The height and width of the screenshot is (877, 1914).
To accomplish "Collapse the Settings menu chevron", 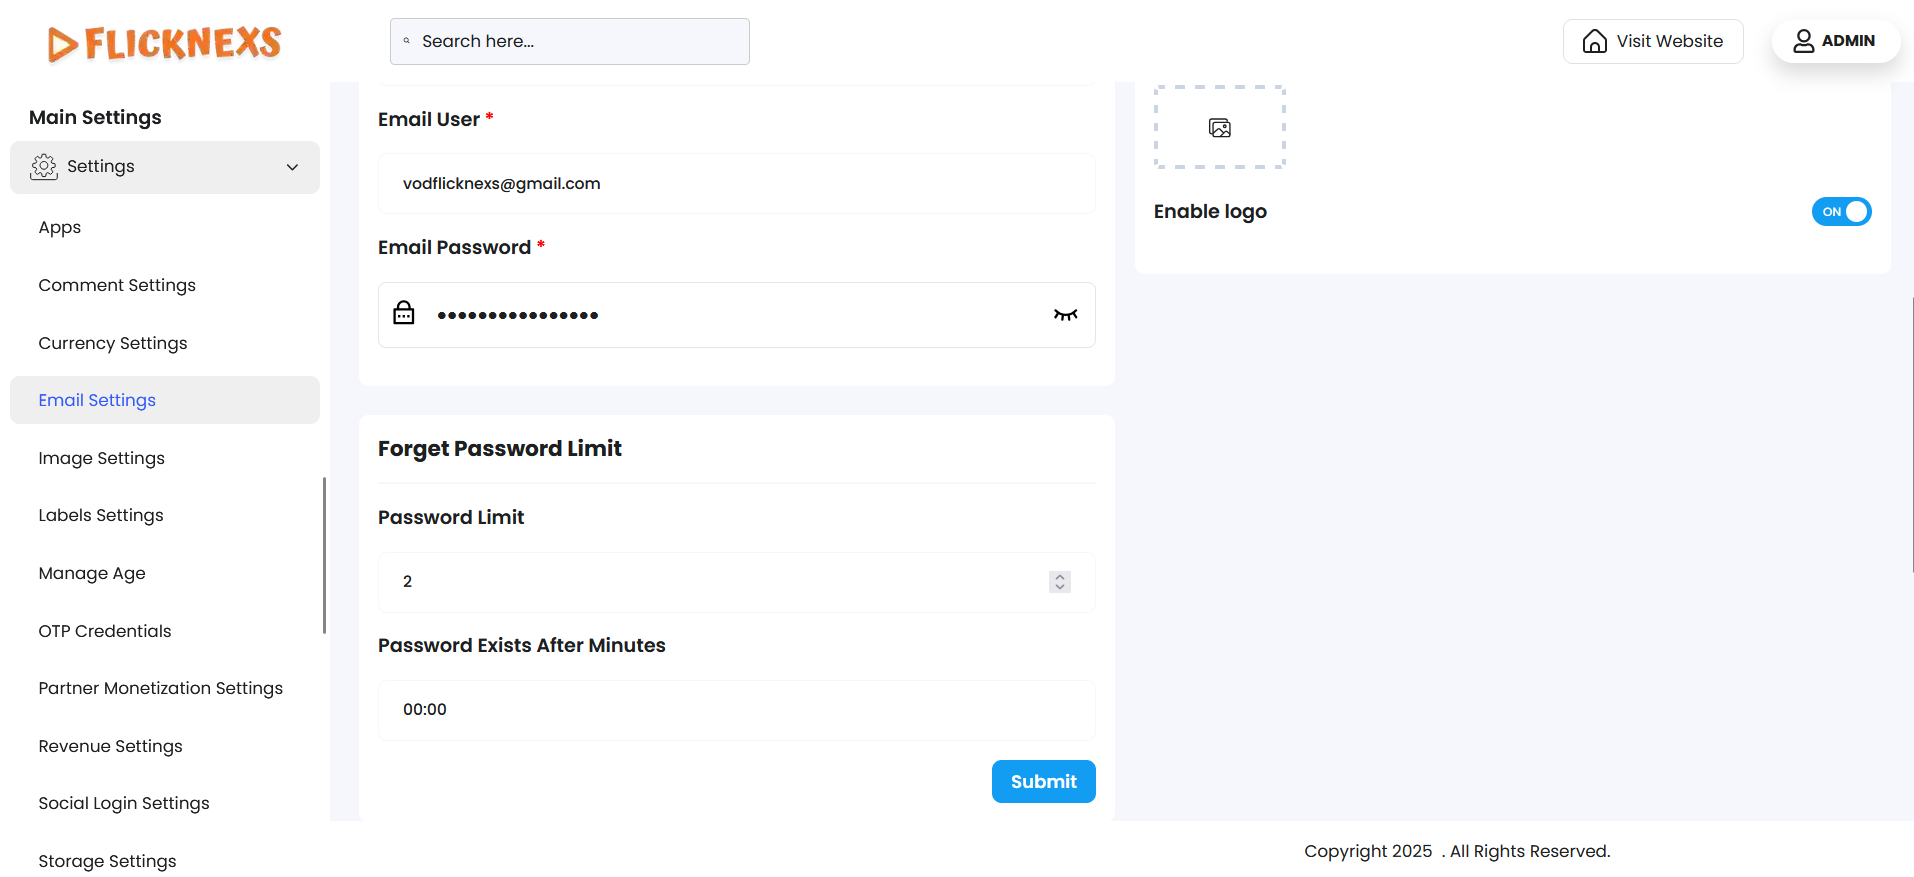I will (x=292, y=167).
